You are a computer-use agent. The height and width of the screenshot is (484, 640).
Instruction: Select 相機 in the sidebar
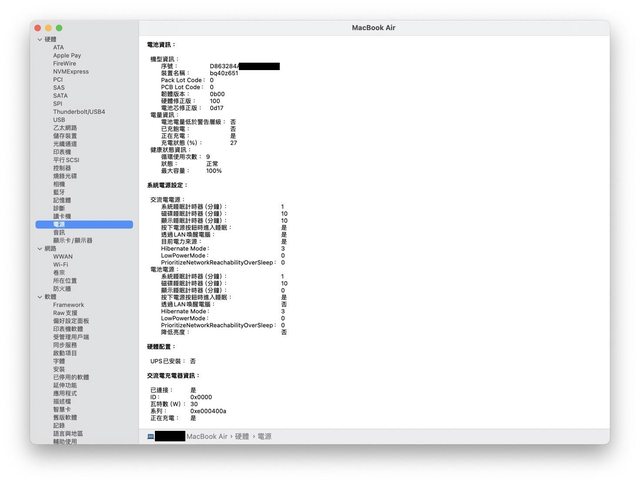(59, 184)
